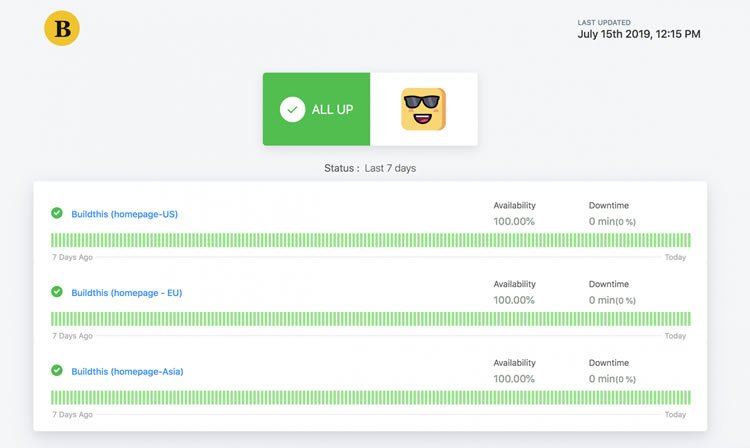
Task: Click the homepage-Asia uptime bar
Action: tap(371, 397)
